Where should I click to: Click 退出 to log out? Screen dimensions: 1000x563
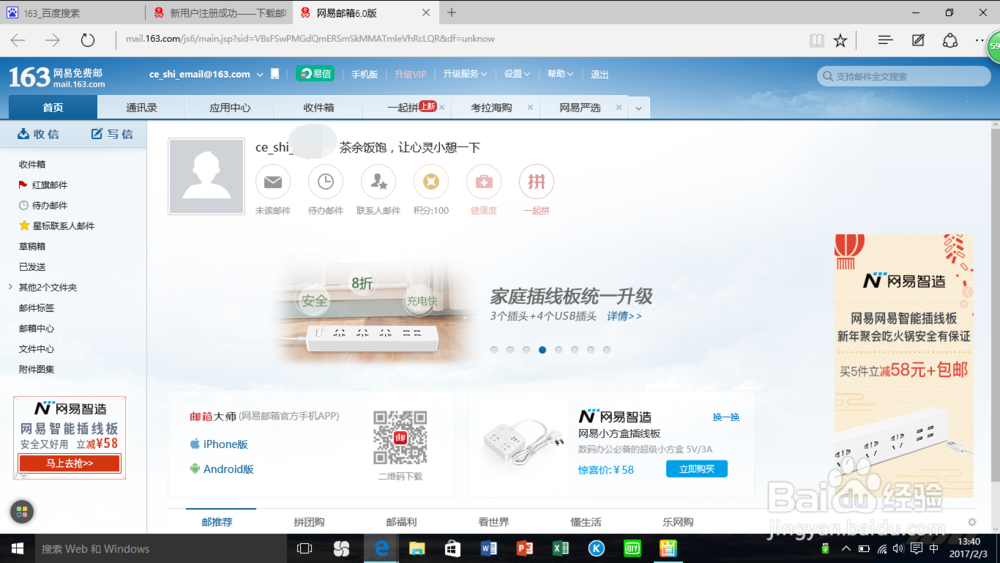point(599,75)
